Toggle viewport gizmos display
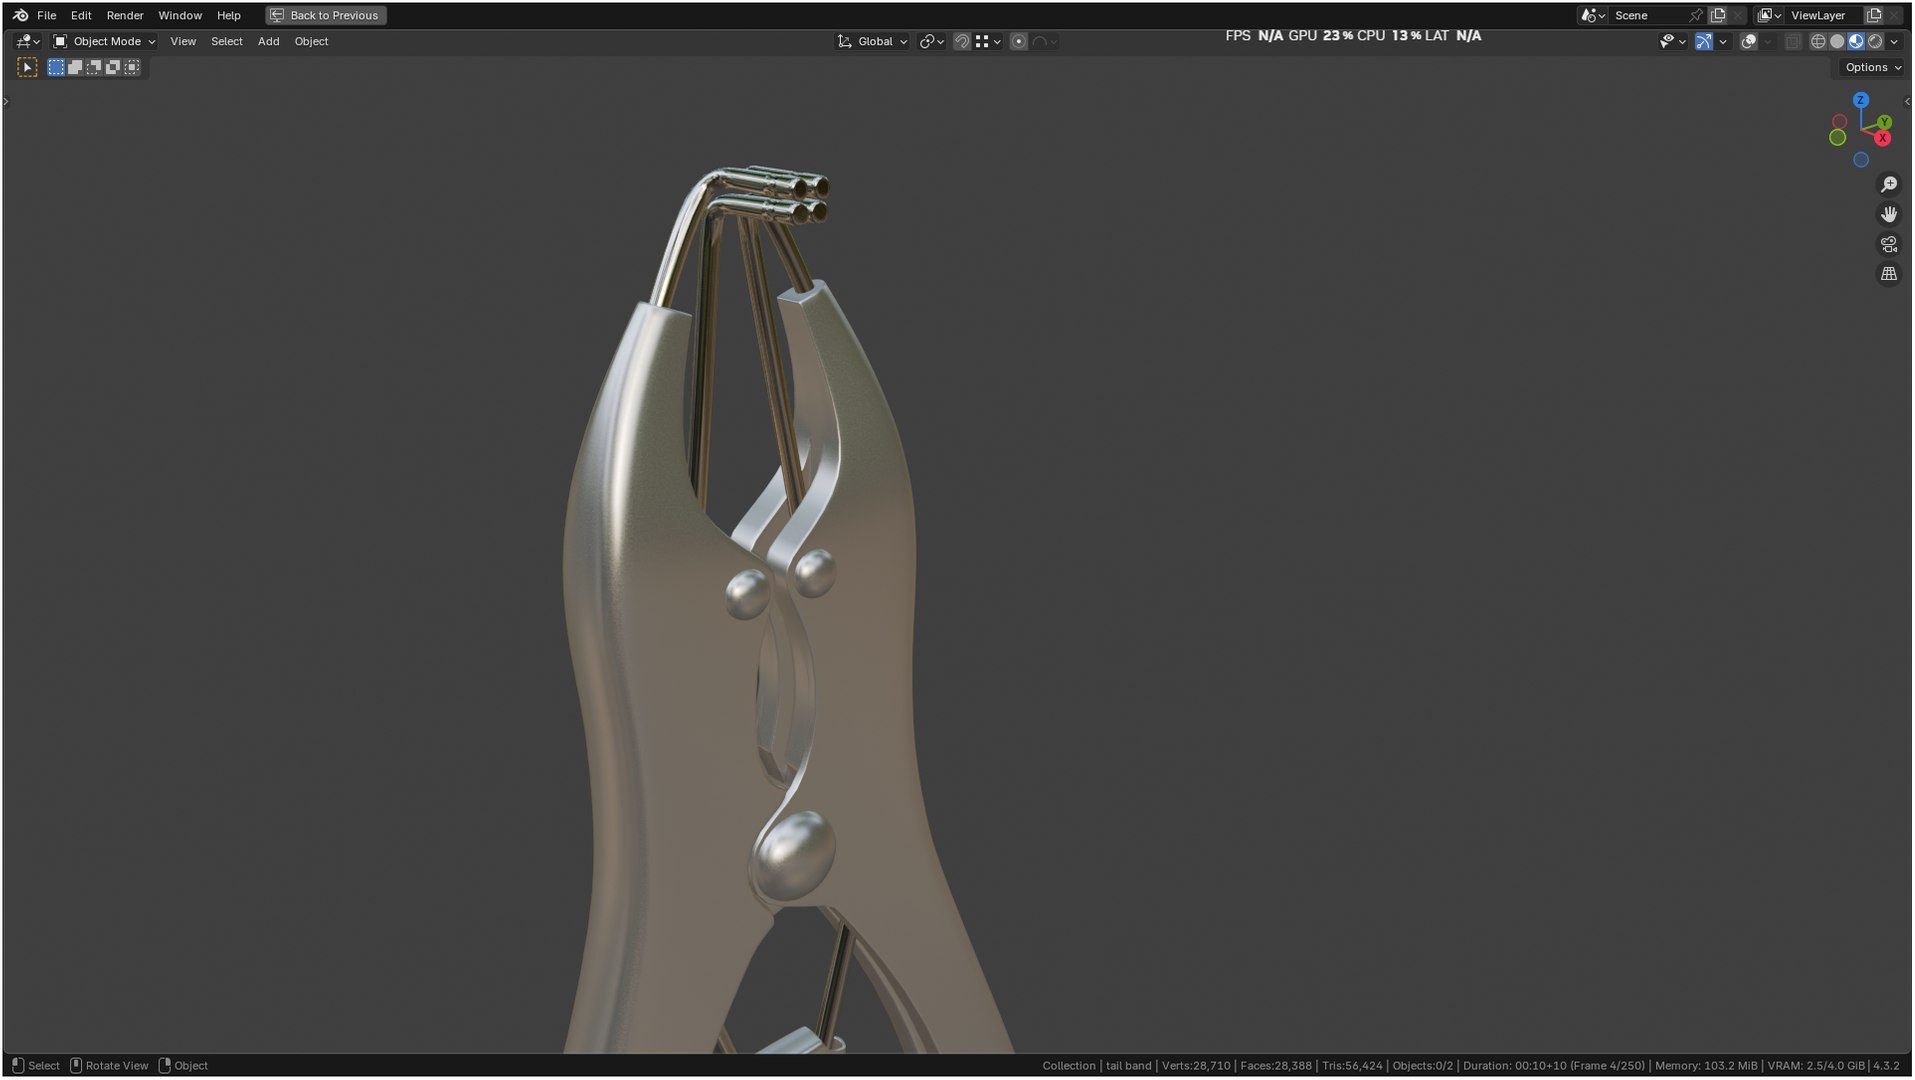Viewport: 1915px width, 1080px height. 1704,41
